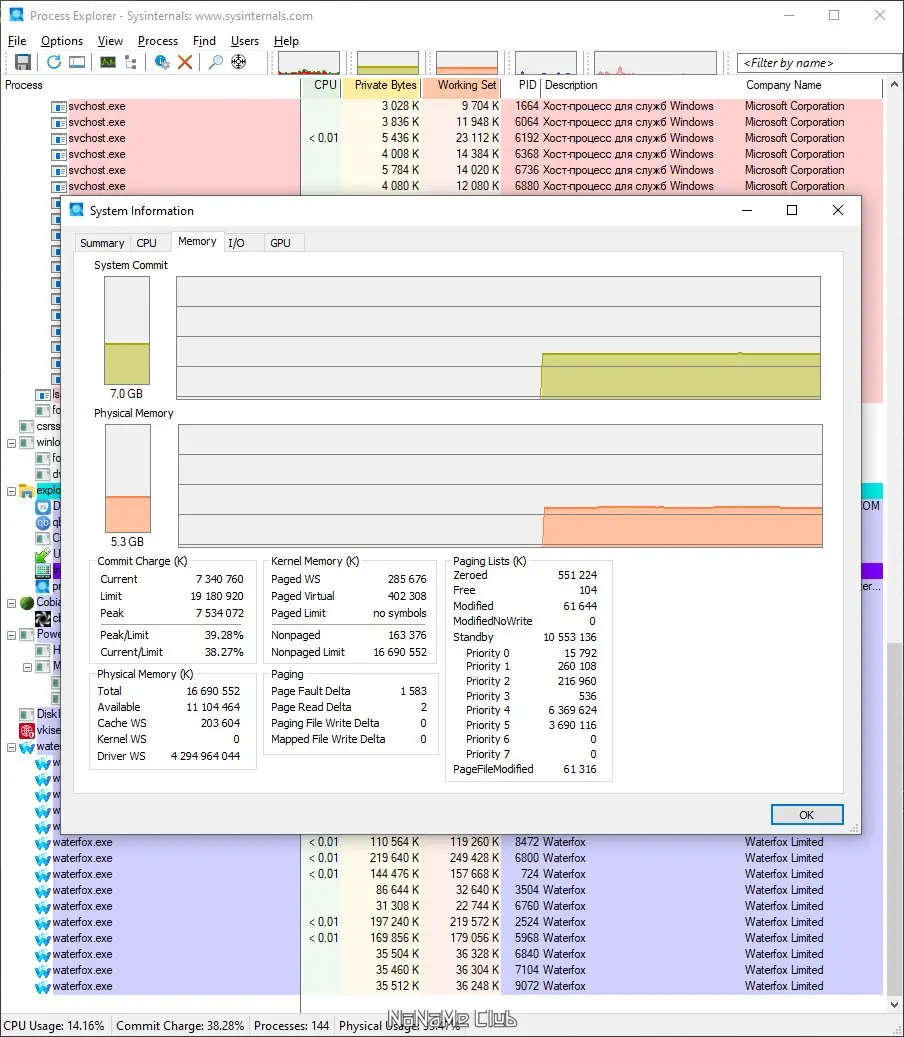Click the CPU usage mini graph in toolbar
The image size is (904, 1037).
(309, 63)
